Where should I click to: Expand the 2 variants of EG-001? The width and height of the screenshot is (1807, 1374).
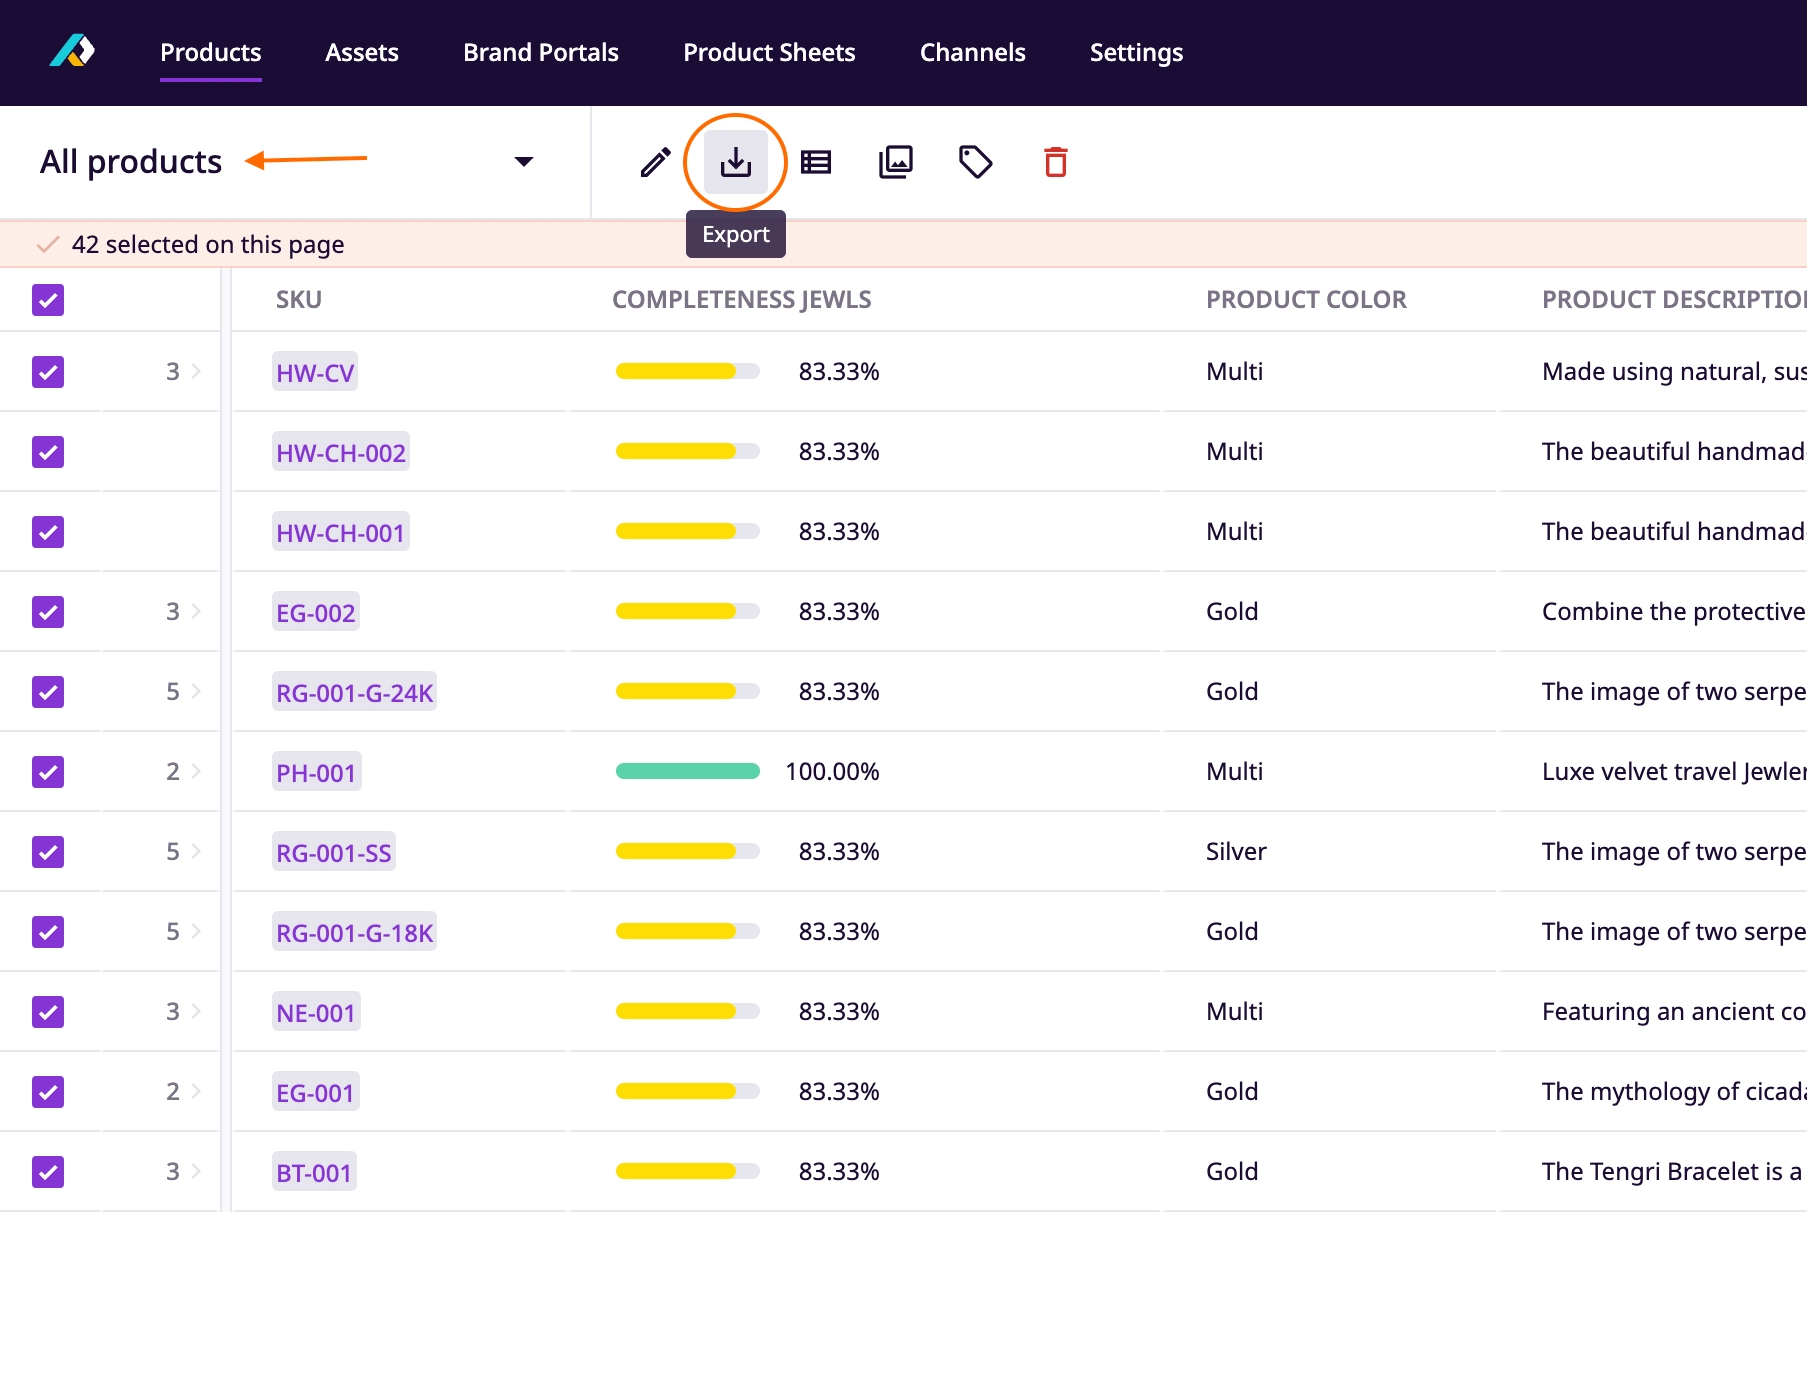coord(184,1092)
